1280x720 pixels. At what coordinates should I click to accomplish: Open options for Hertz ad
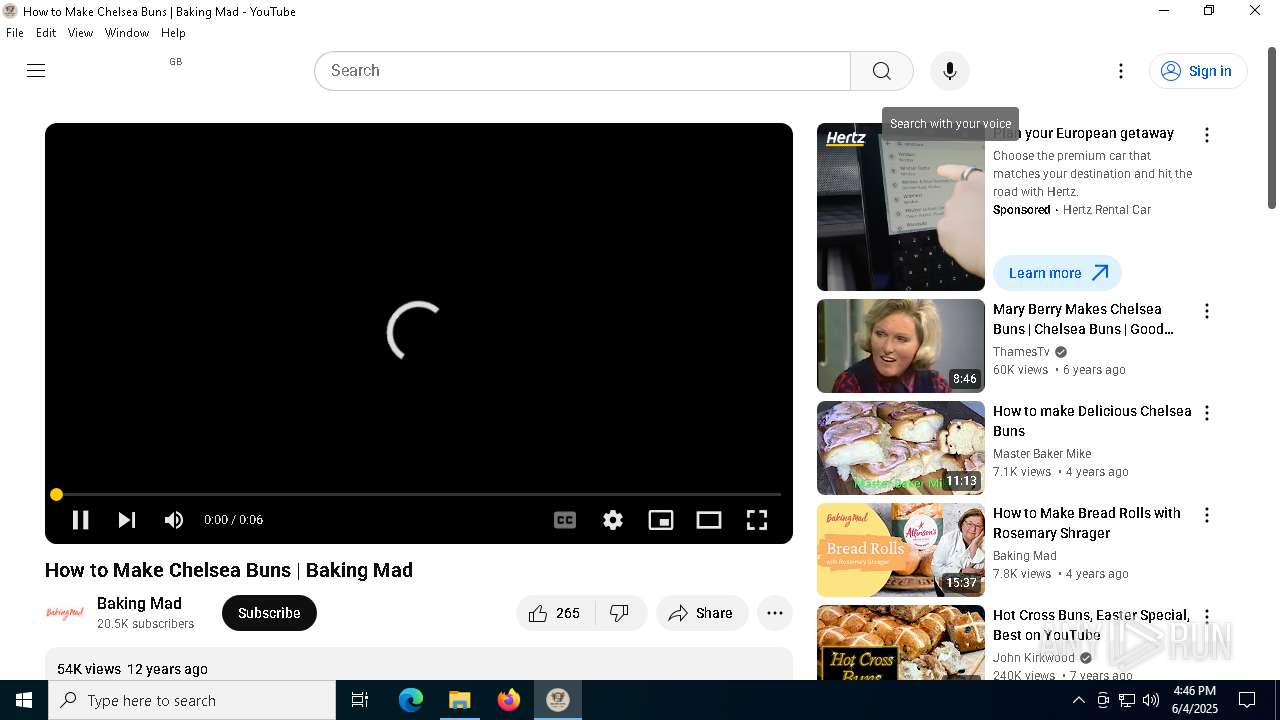[1207, 135]
